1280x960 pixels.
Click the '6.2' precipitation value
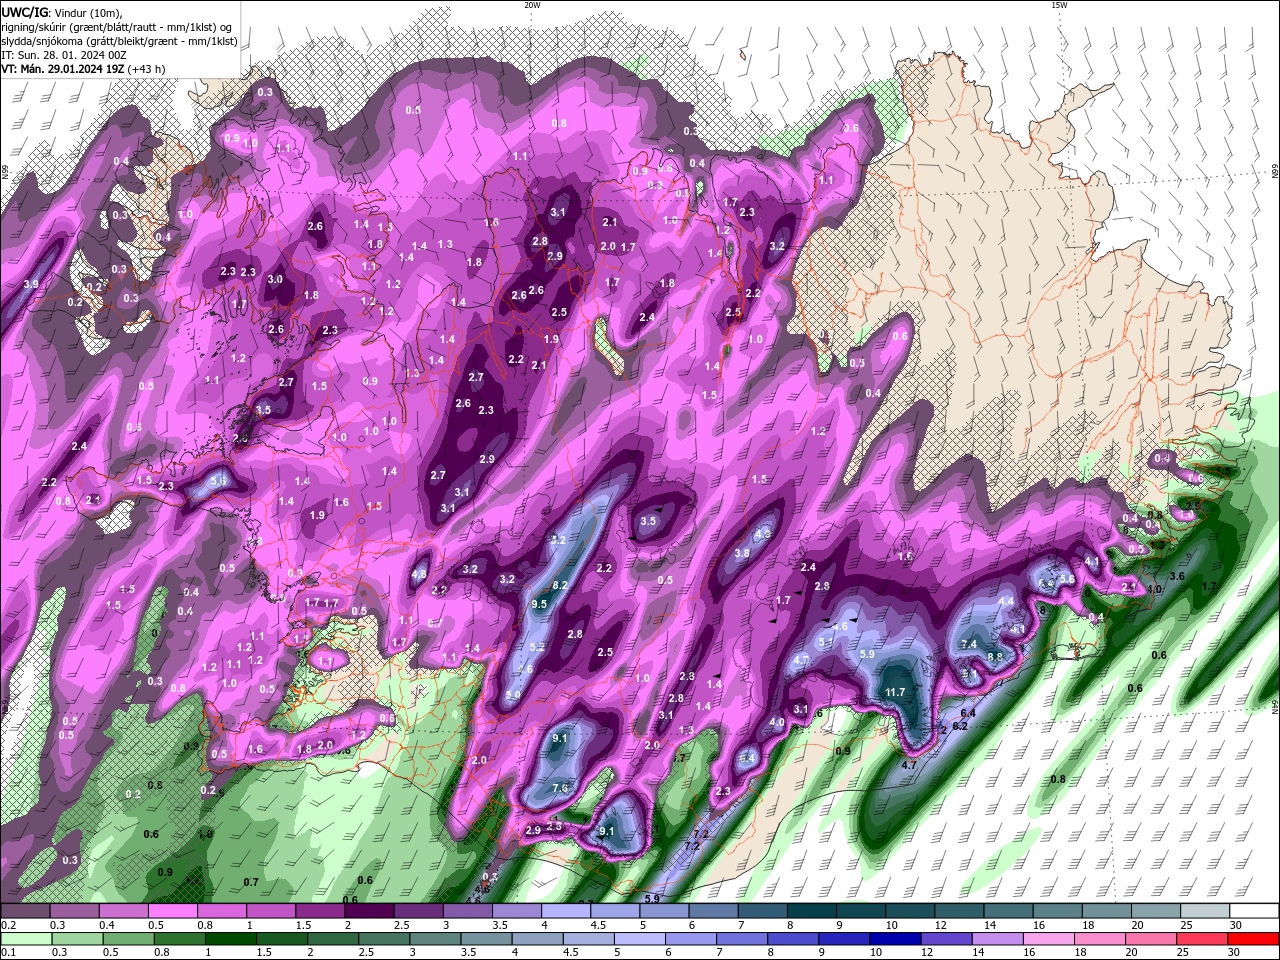click(x=960, y=726)
